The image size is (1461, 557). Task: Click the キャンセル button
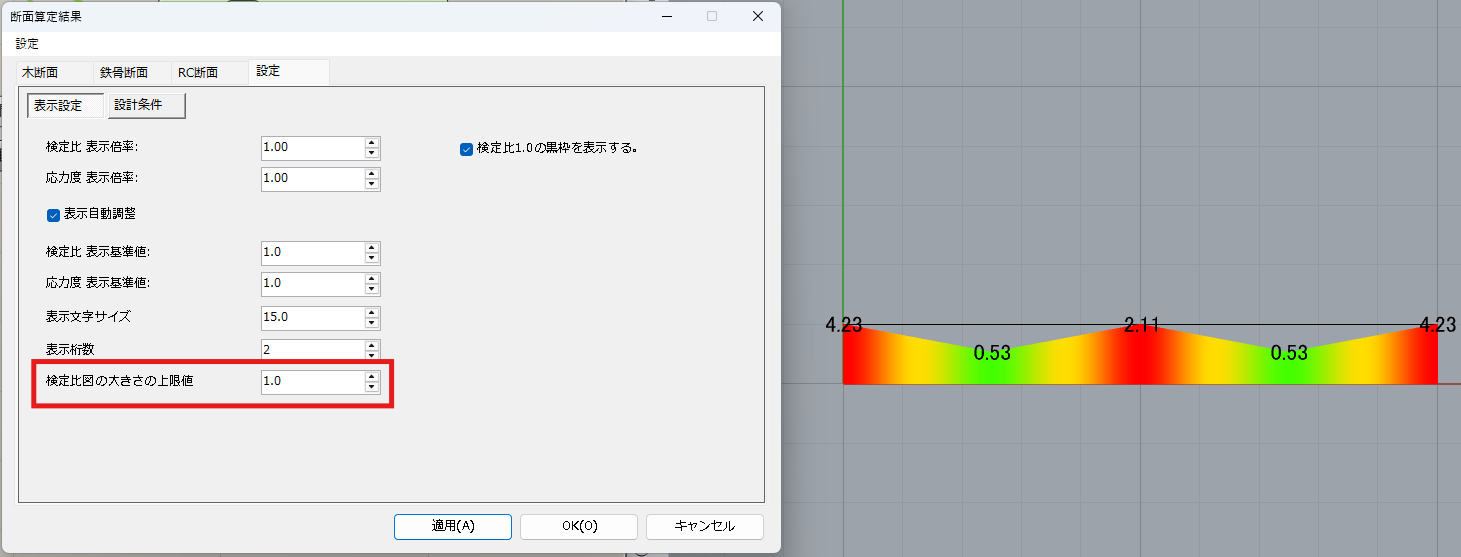click(704, 526)
